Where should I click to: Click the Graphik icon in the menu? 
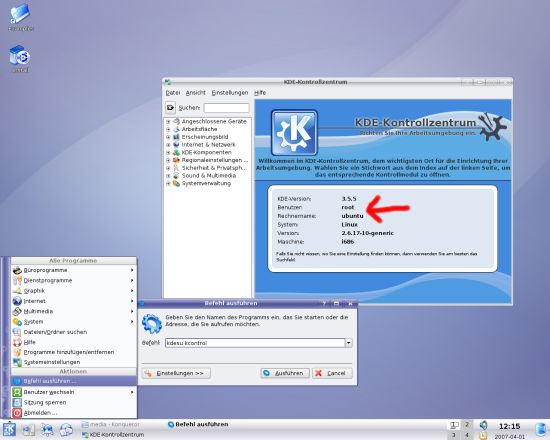17,291
